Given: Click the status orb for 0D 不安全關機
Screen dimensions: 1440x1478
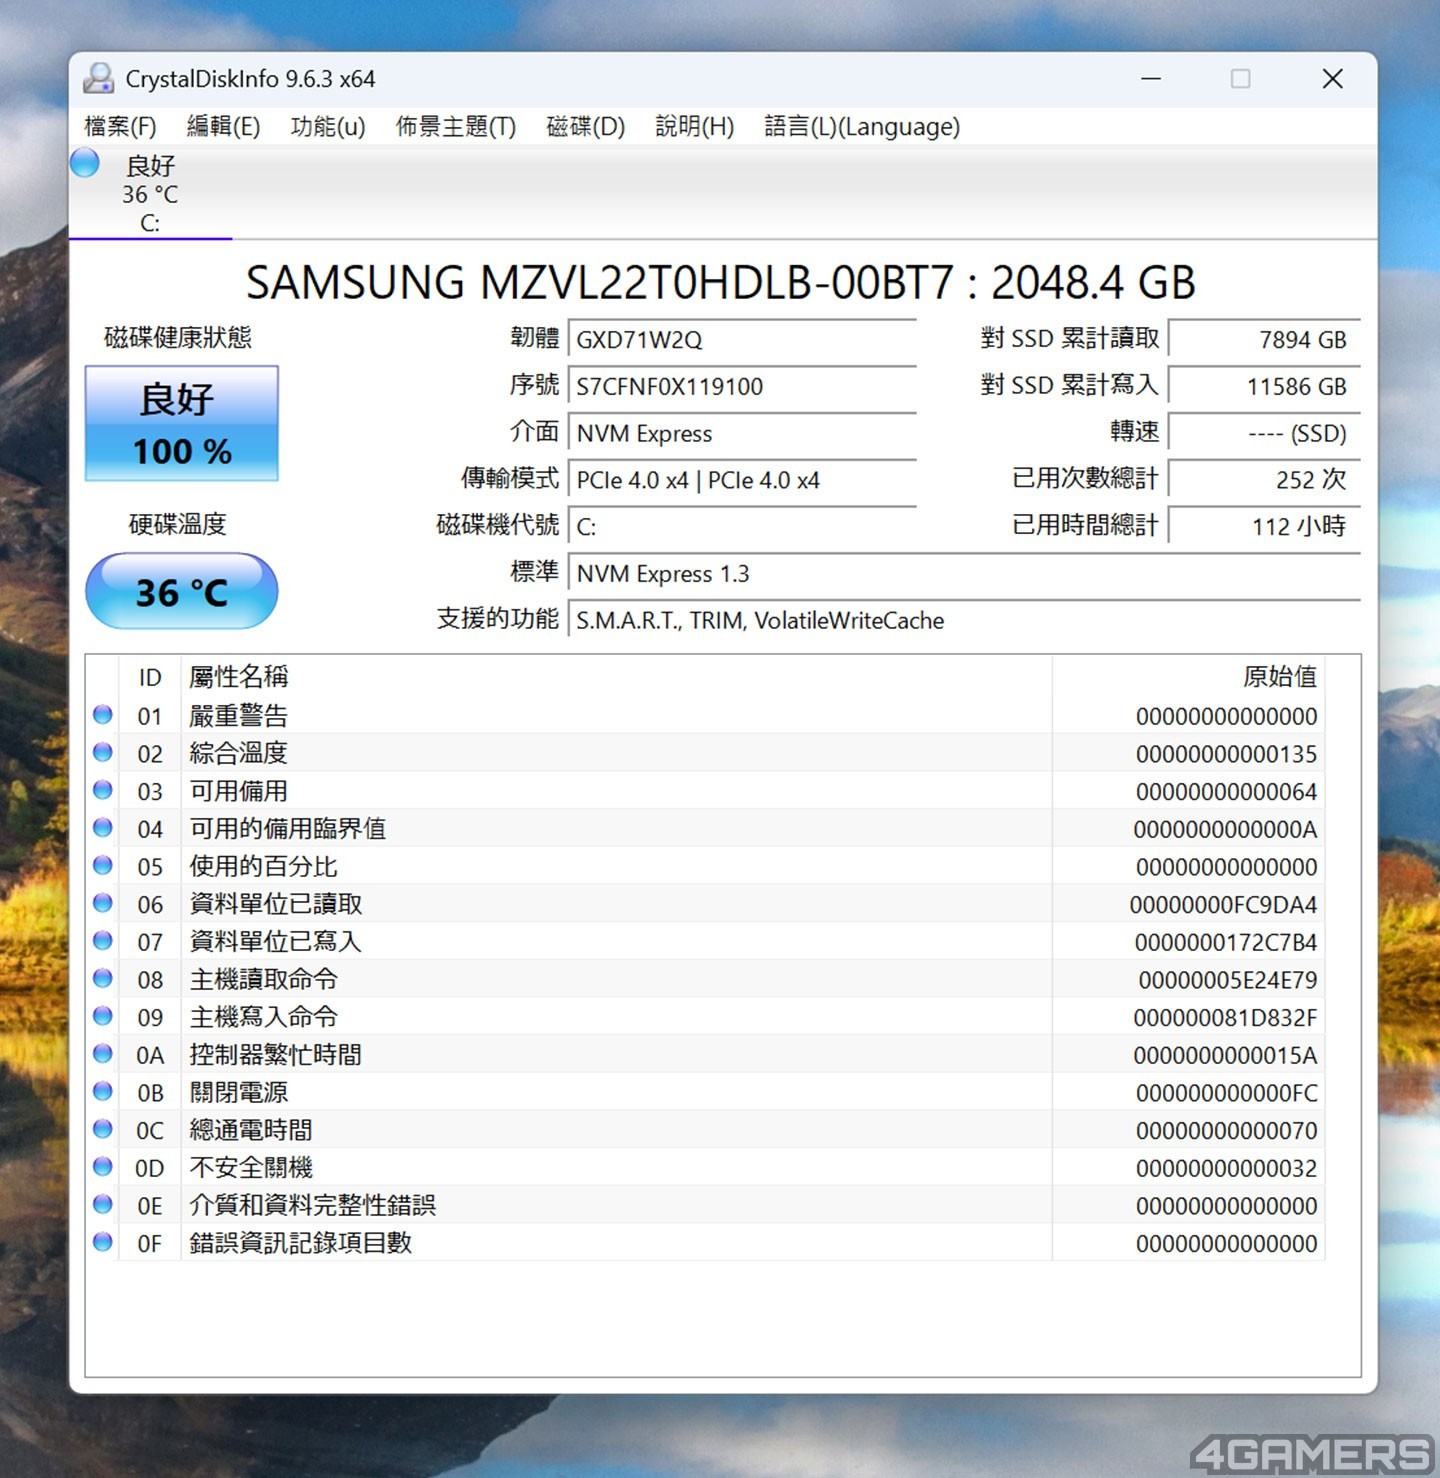Looking at the screenshot, I should (102, 1166).
